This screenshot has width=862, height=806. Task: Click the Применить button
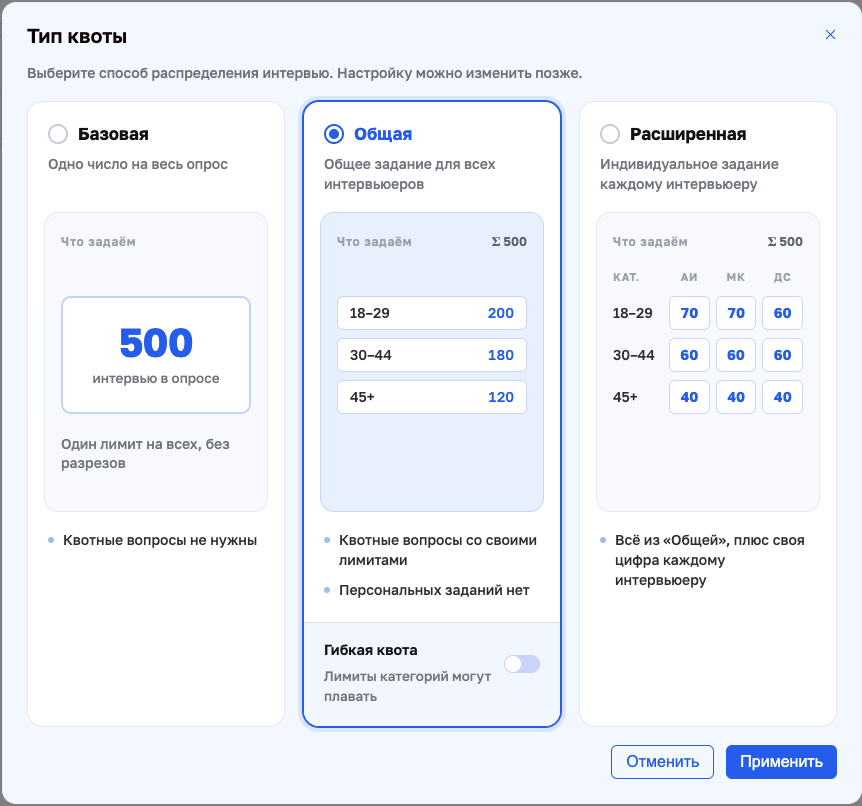tap(781, 761)
